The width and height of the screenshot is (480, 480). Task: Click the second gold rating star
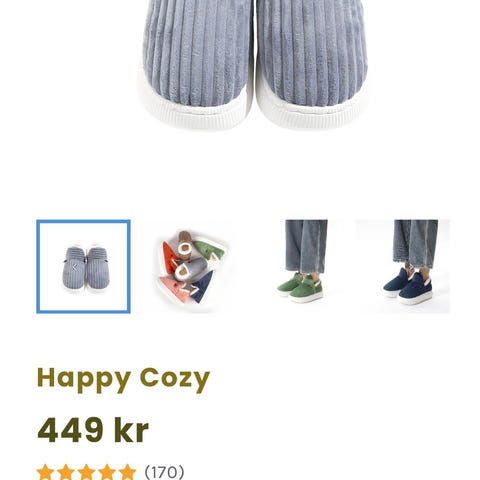(66, 473)
